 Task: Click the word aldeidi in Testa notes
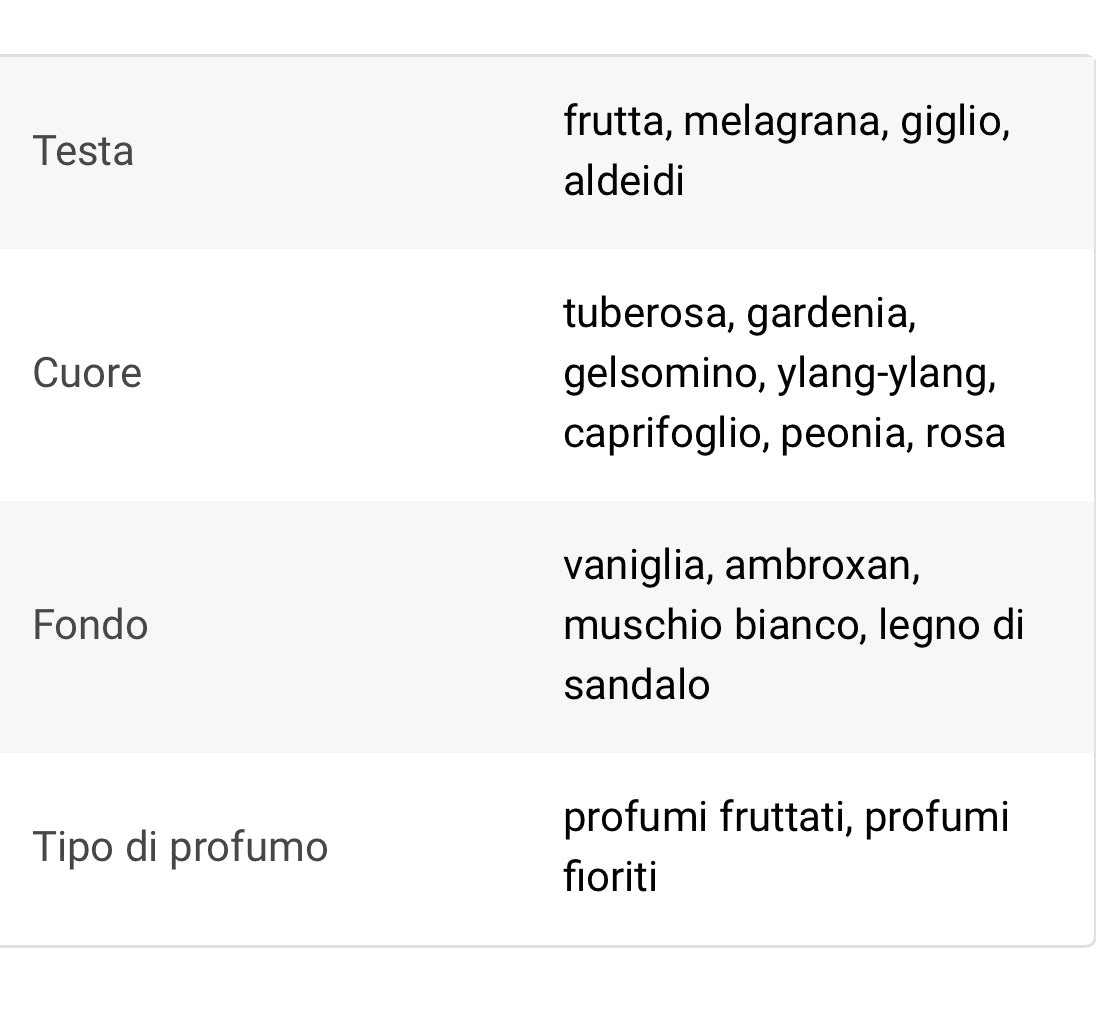click(x=623, y=181)
